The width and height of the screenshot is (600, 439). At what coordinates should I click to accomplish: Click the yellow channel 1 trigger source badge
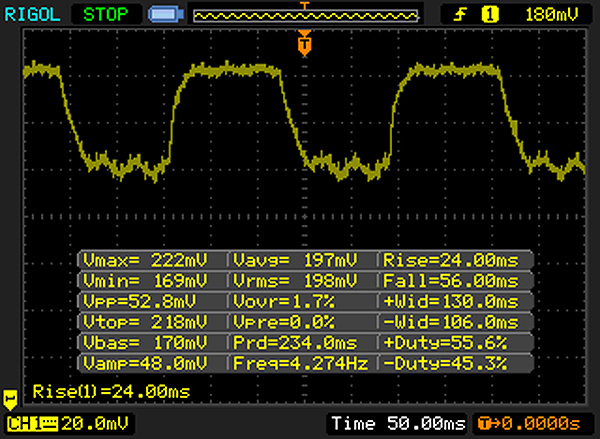[490, 15]
